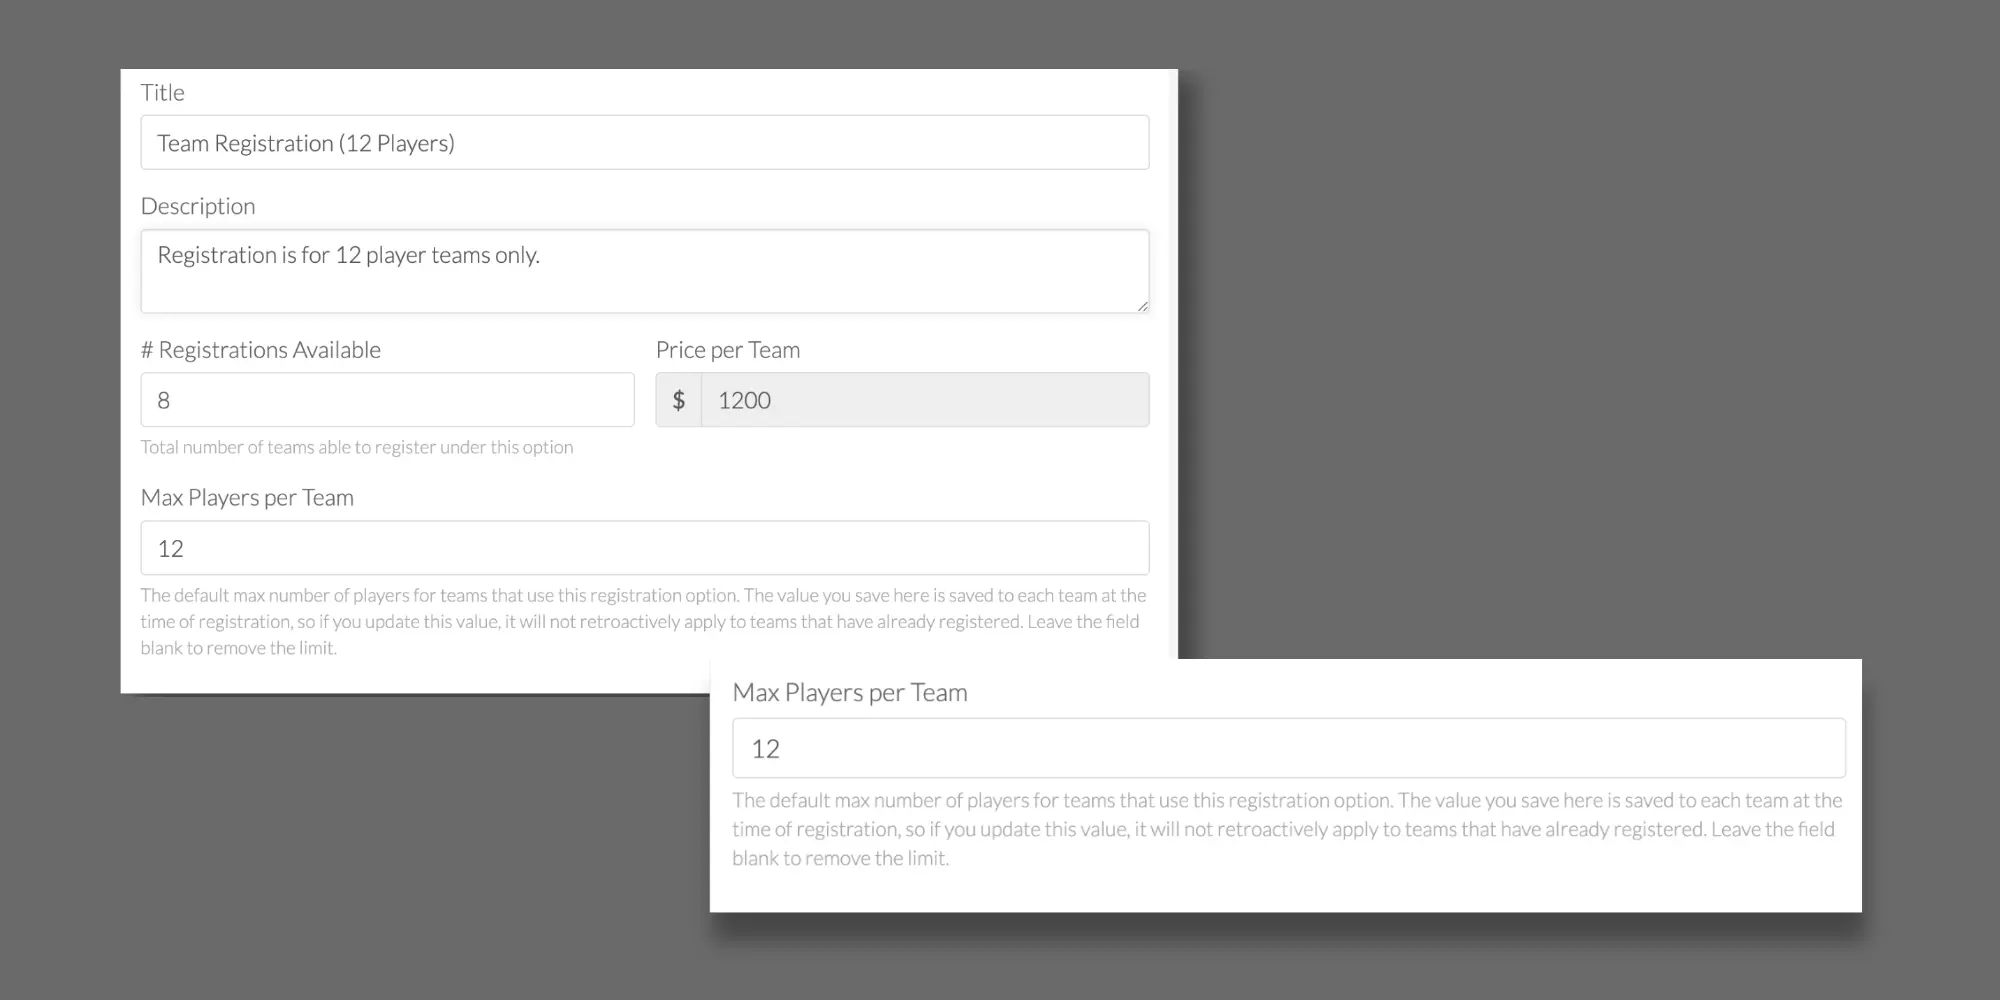Click the Price per Team label
This screenshot has width=2000, height=1000.
pos(728,350)
